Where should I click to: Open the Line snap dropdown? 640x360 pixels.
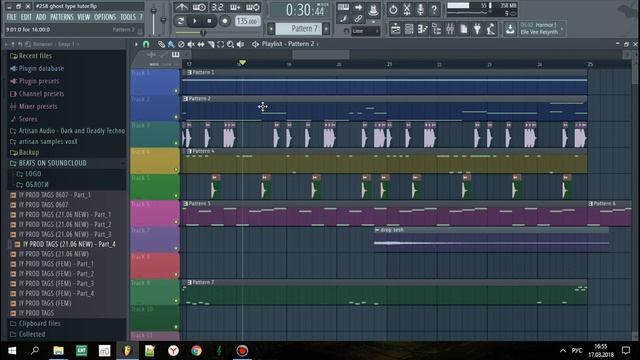click(x=366, y=31)
